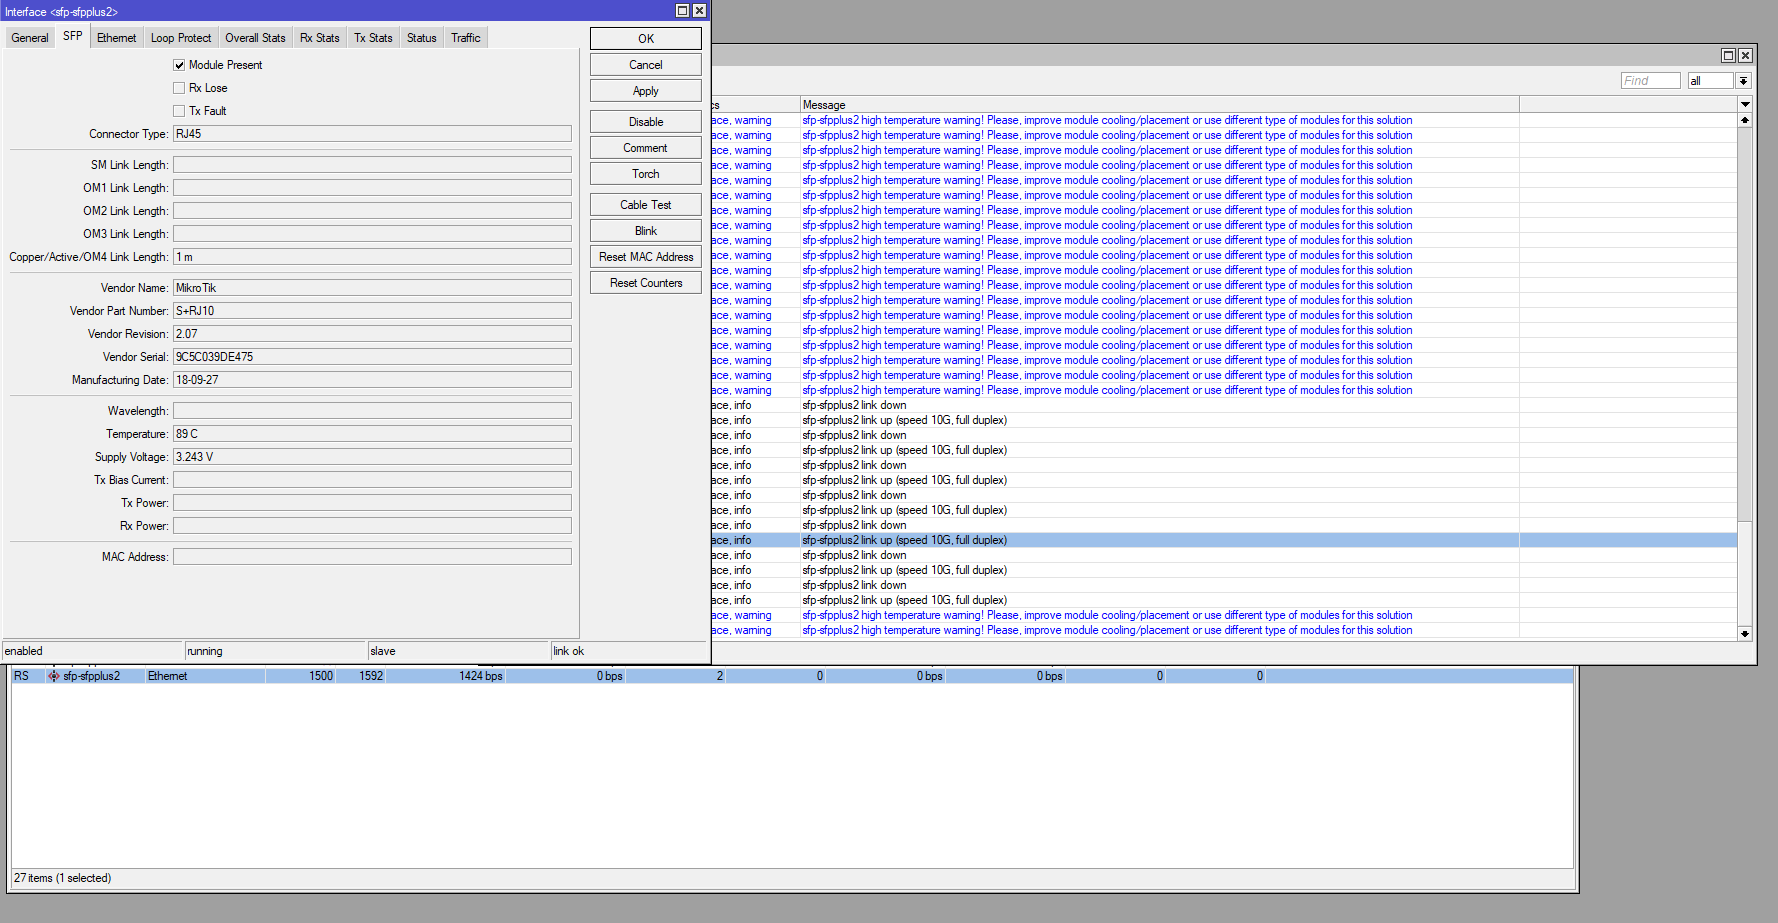This screenshot has width=1778, height=923.
Task: Click the Vendor Name MikroTik field
Action: (x=372, y=288)
